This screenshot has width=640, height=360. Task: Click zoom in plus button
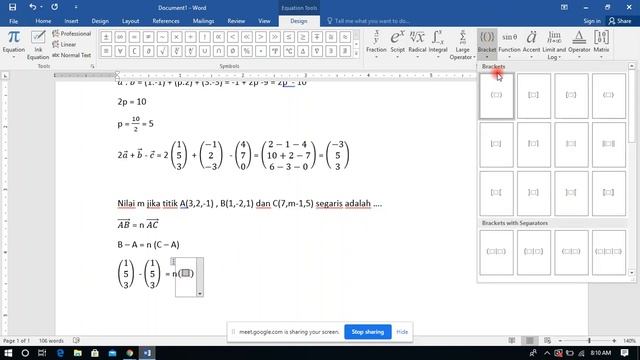tap(614, 340)
